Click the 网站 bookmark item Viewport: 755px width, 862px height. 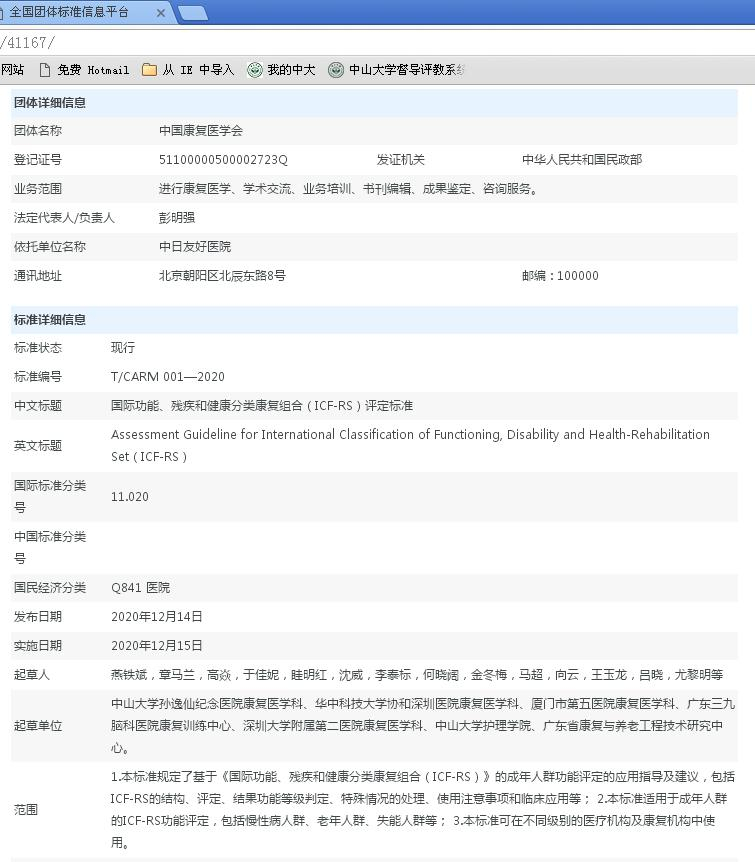coord(12,70)
